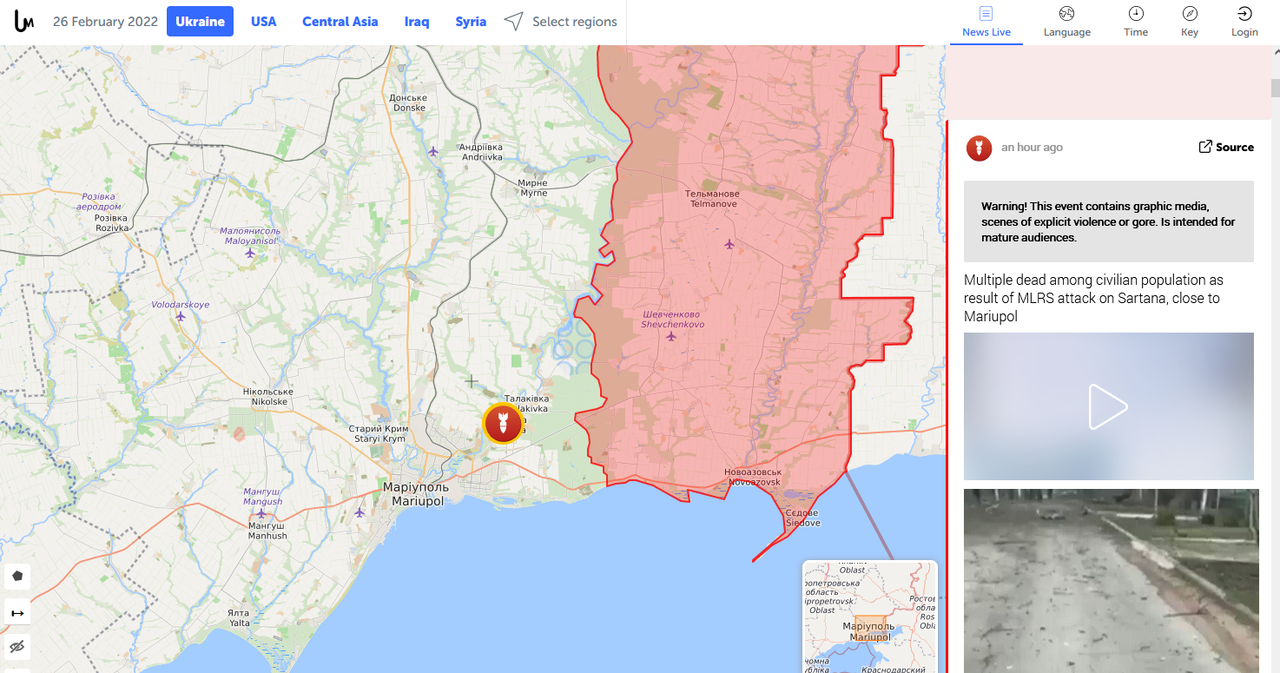Viewport: 1280px width, 673px height.
Task: Click the 'an hour ago' timestamp
Action: click(x=1032, y=147)
